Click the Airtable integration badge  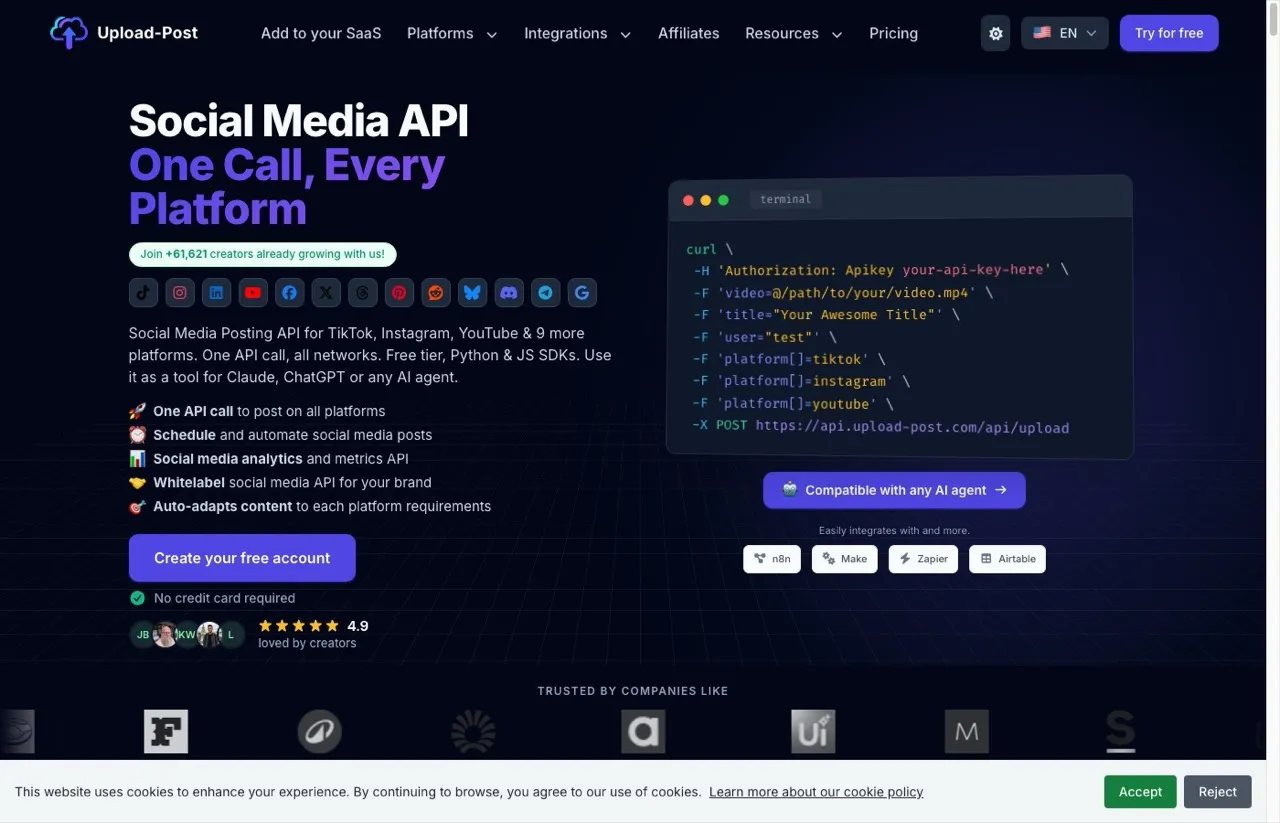[x=1007, y=559]
